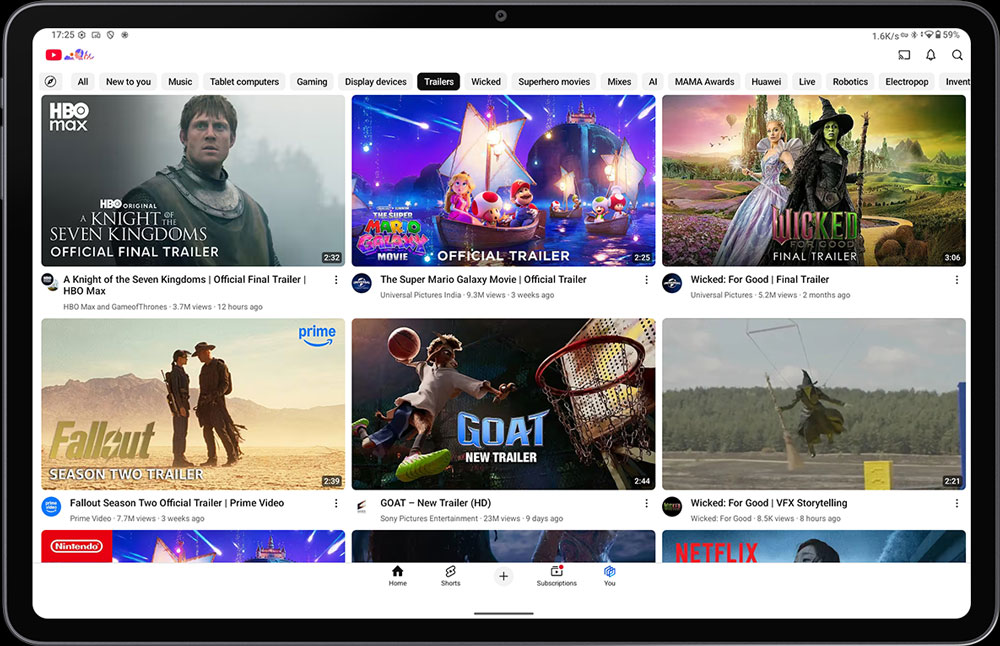Tap the Home icon in bottom bar
This screenshot has height=646, width=1000.
398,575
